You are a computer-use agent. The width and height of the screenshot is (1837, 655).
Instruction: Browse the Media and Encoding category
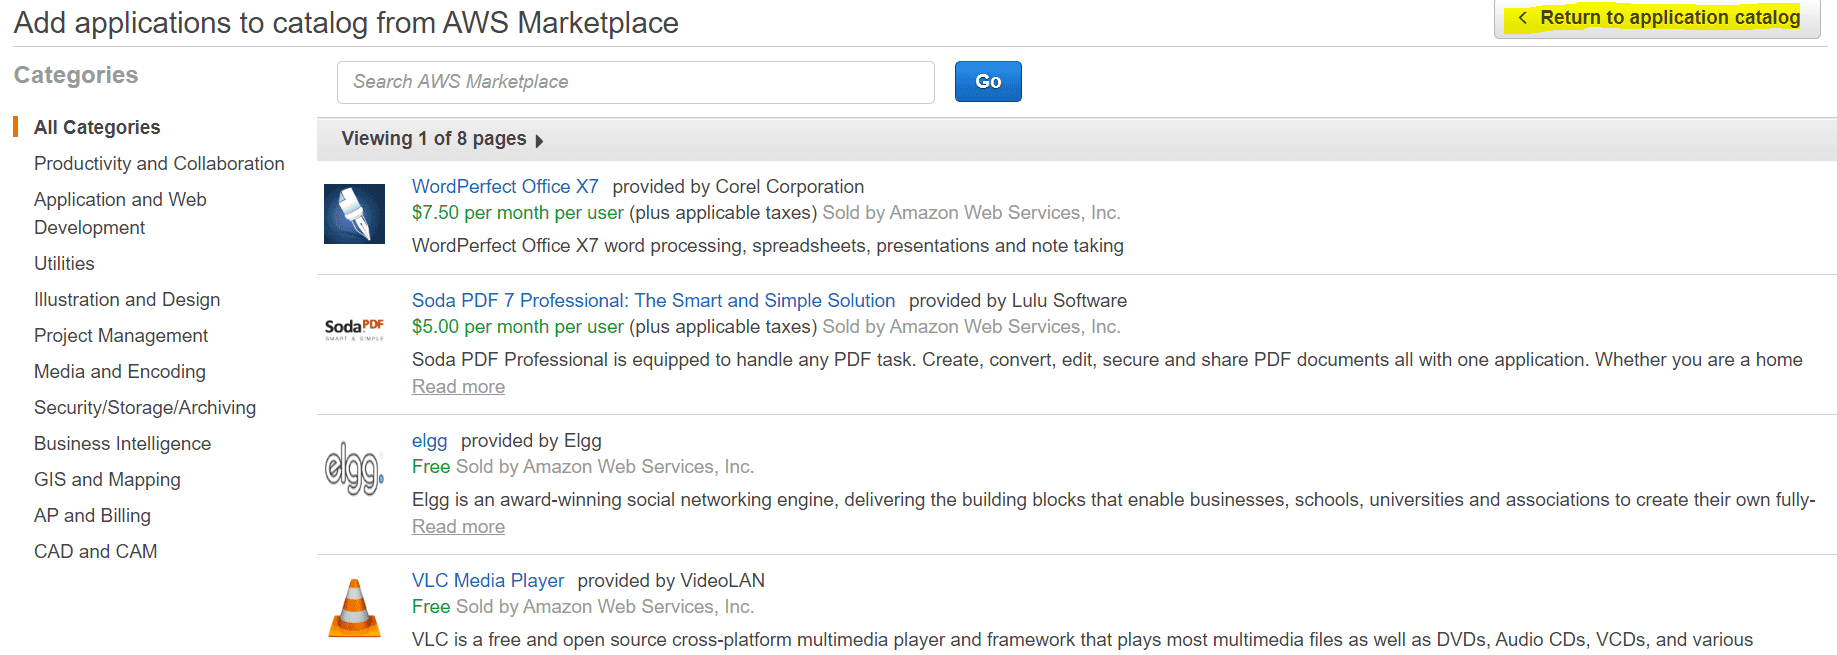tap(120, 371)
